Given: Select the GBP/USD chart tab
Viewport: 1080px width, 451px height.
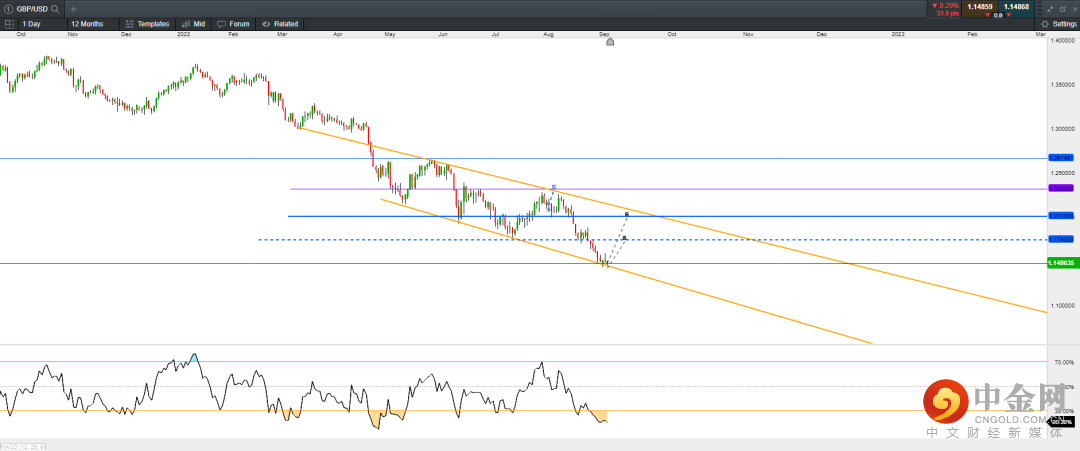Looking at the screenshot, I should [28, 8].
